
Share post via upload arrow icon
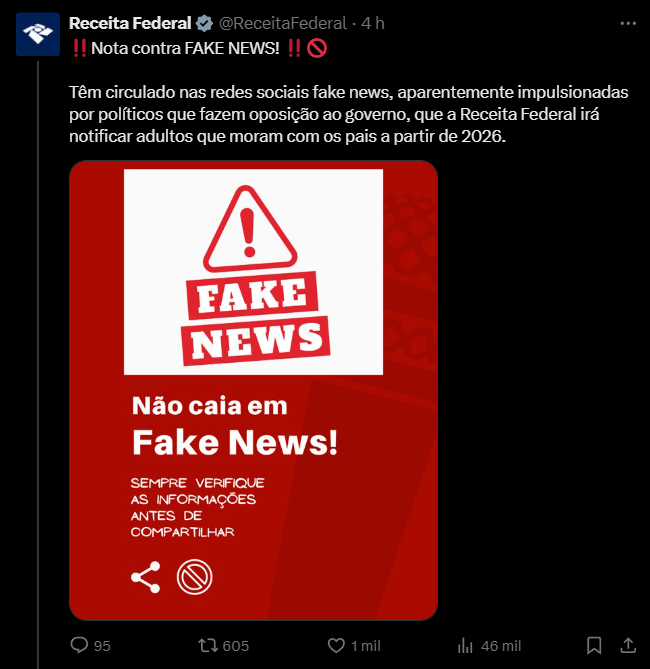tap(628, 645)
